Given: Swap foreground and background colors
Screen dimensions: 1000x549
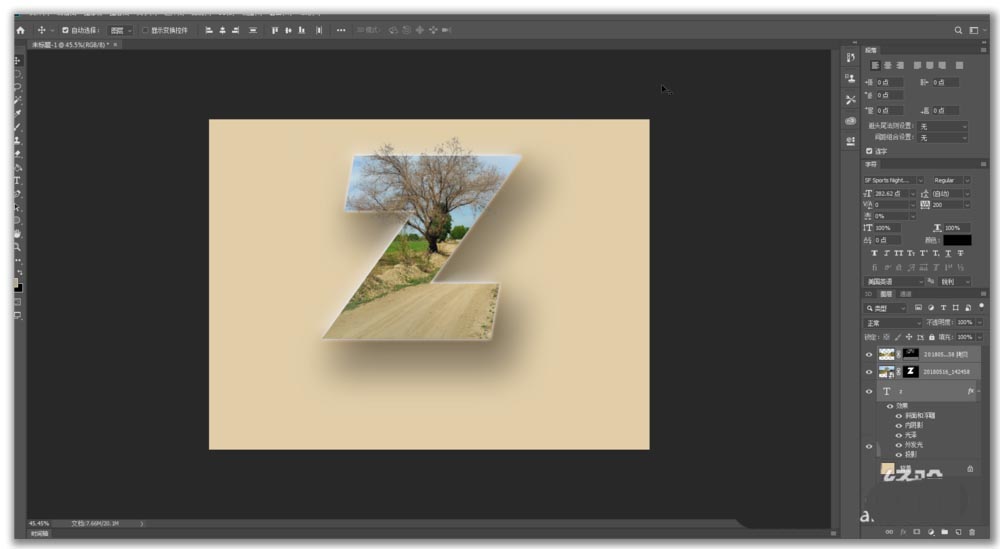Looking at the screenshot, I should click(x=20, y=272).
